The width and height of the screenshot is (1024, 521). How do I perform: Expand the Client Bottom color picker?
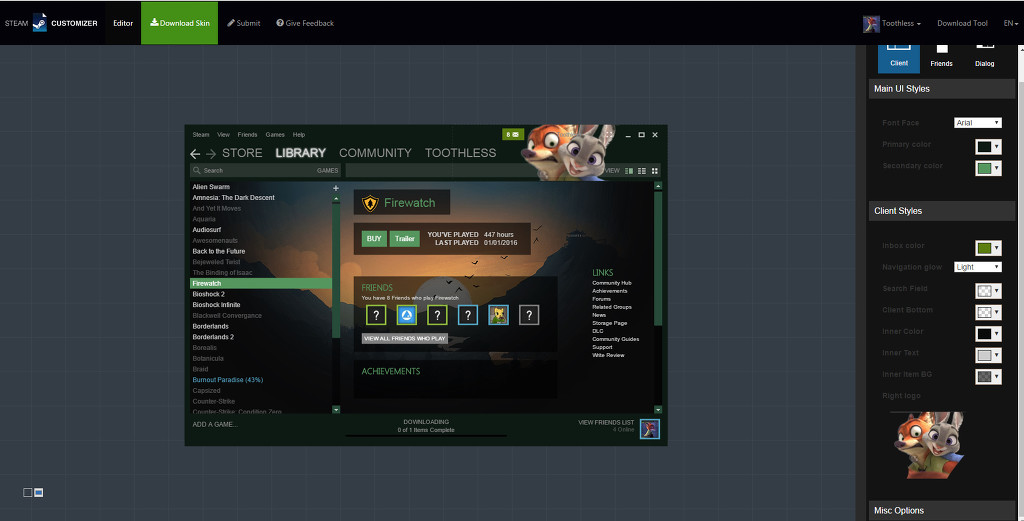[x=988, y=312]
